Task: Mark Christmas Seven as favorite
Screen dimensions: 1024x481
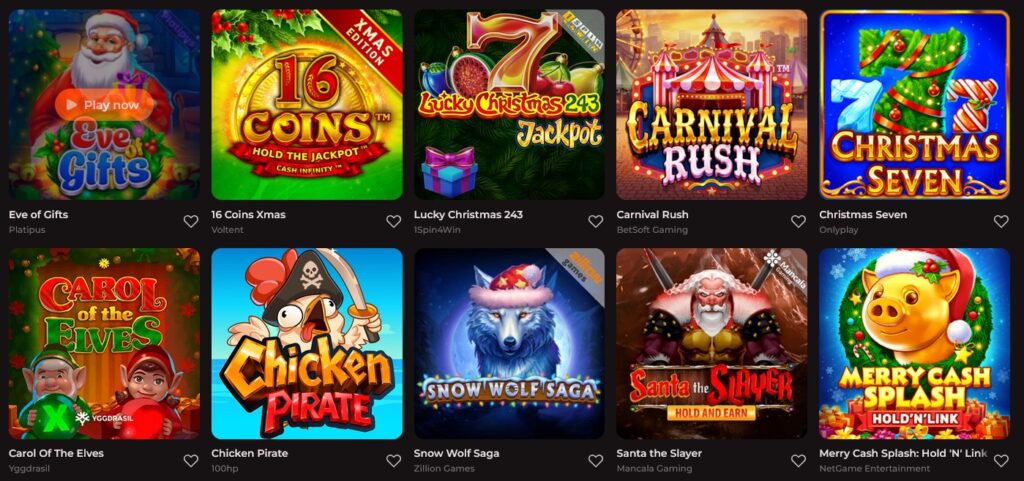Action: (x=1001, y=221)
